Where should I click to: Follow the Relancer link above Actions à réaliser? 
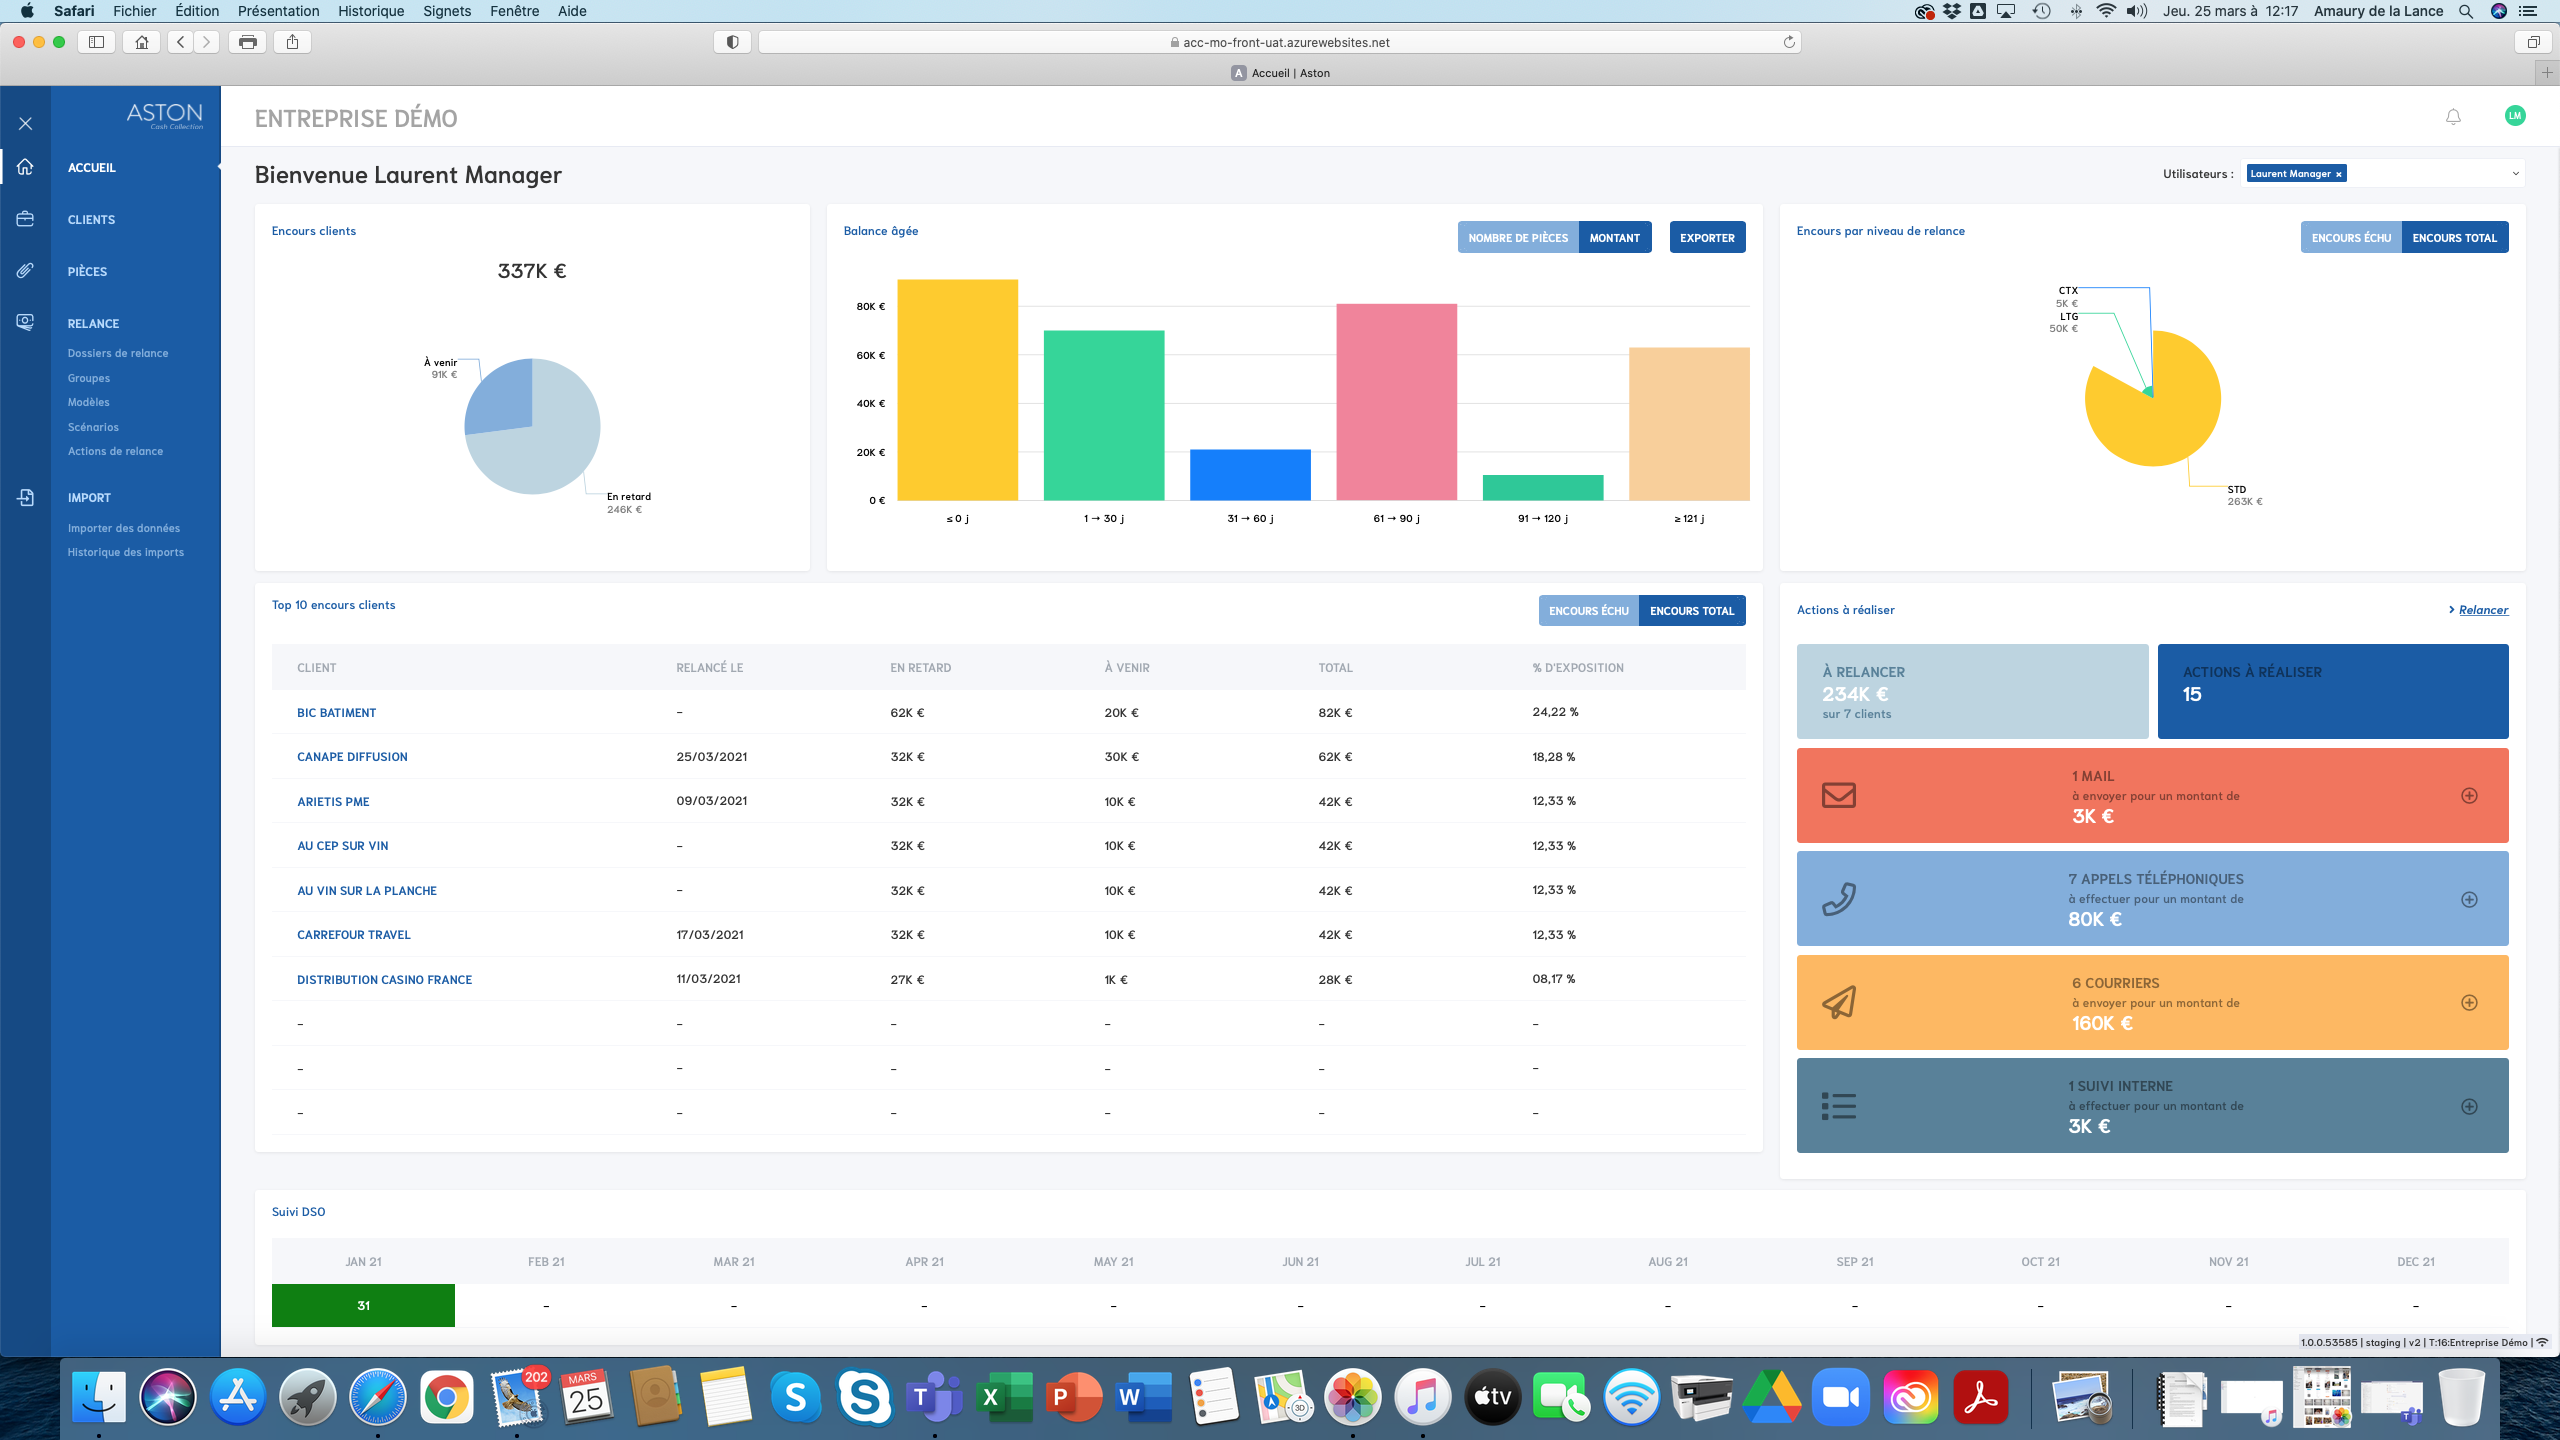pos(2483,609)
